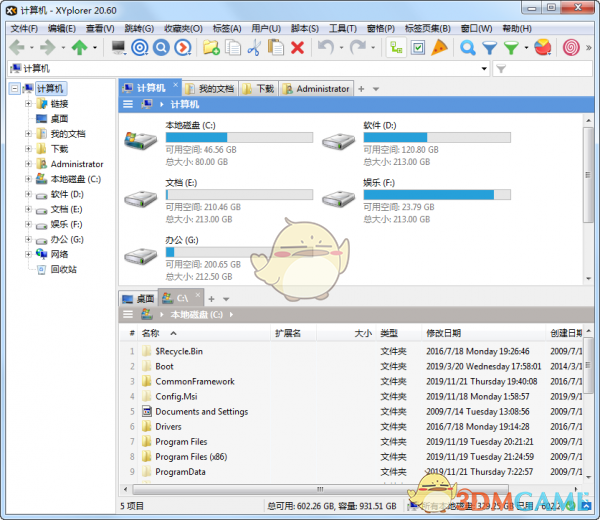Screen dimensions: 600x520
Task: Toggle the folder tree panel icon
Action: click(x=396, y=47)
